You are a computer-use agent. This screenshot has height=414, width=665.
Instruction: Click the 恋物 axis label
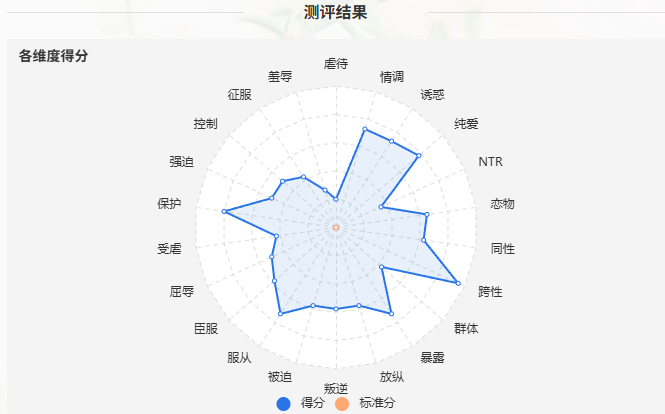point(503,204)
